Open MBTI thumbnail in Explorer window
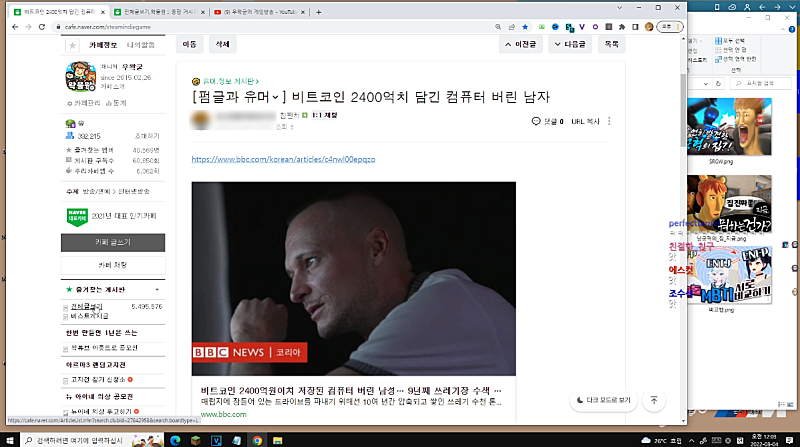Image resolution: width=800 pixels, height=447 pixels. [729, 275]
